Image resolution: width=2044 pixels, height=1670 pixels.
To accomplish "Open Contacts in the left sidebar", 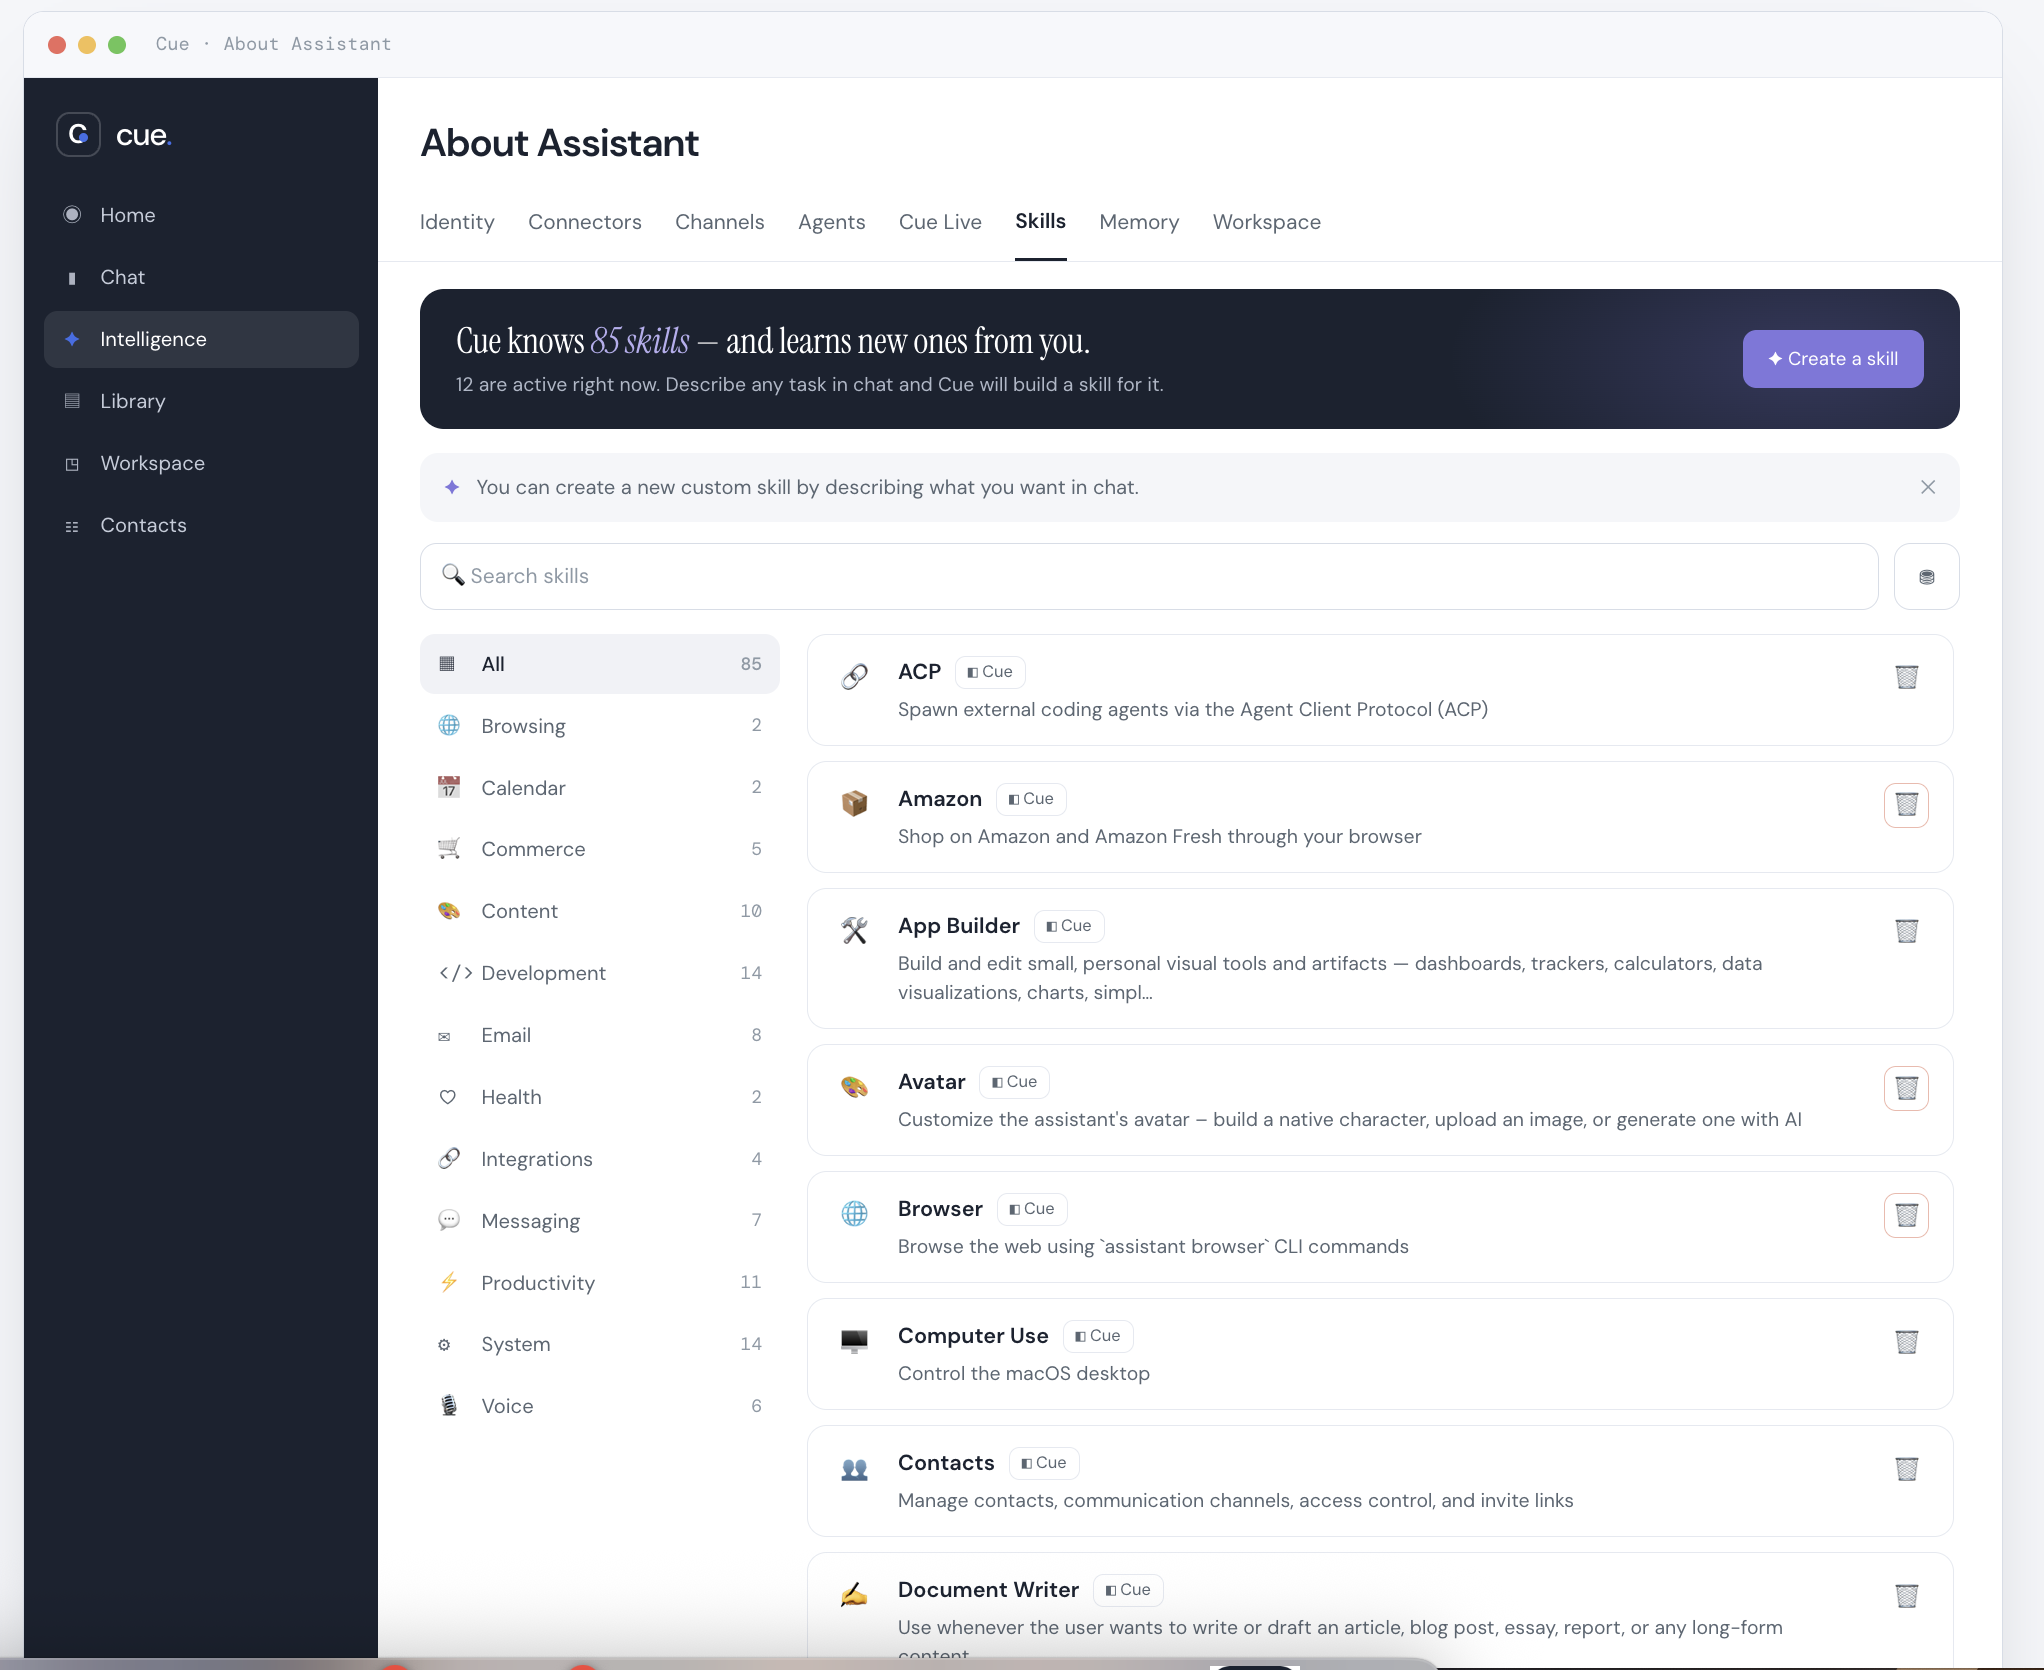I will pos(201,525).
